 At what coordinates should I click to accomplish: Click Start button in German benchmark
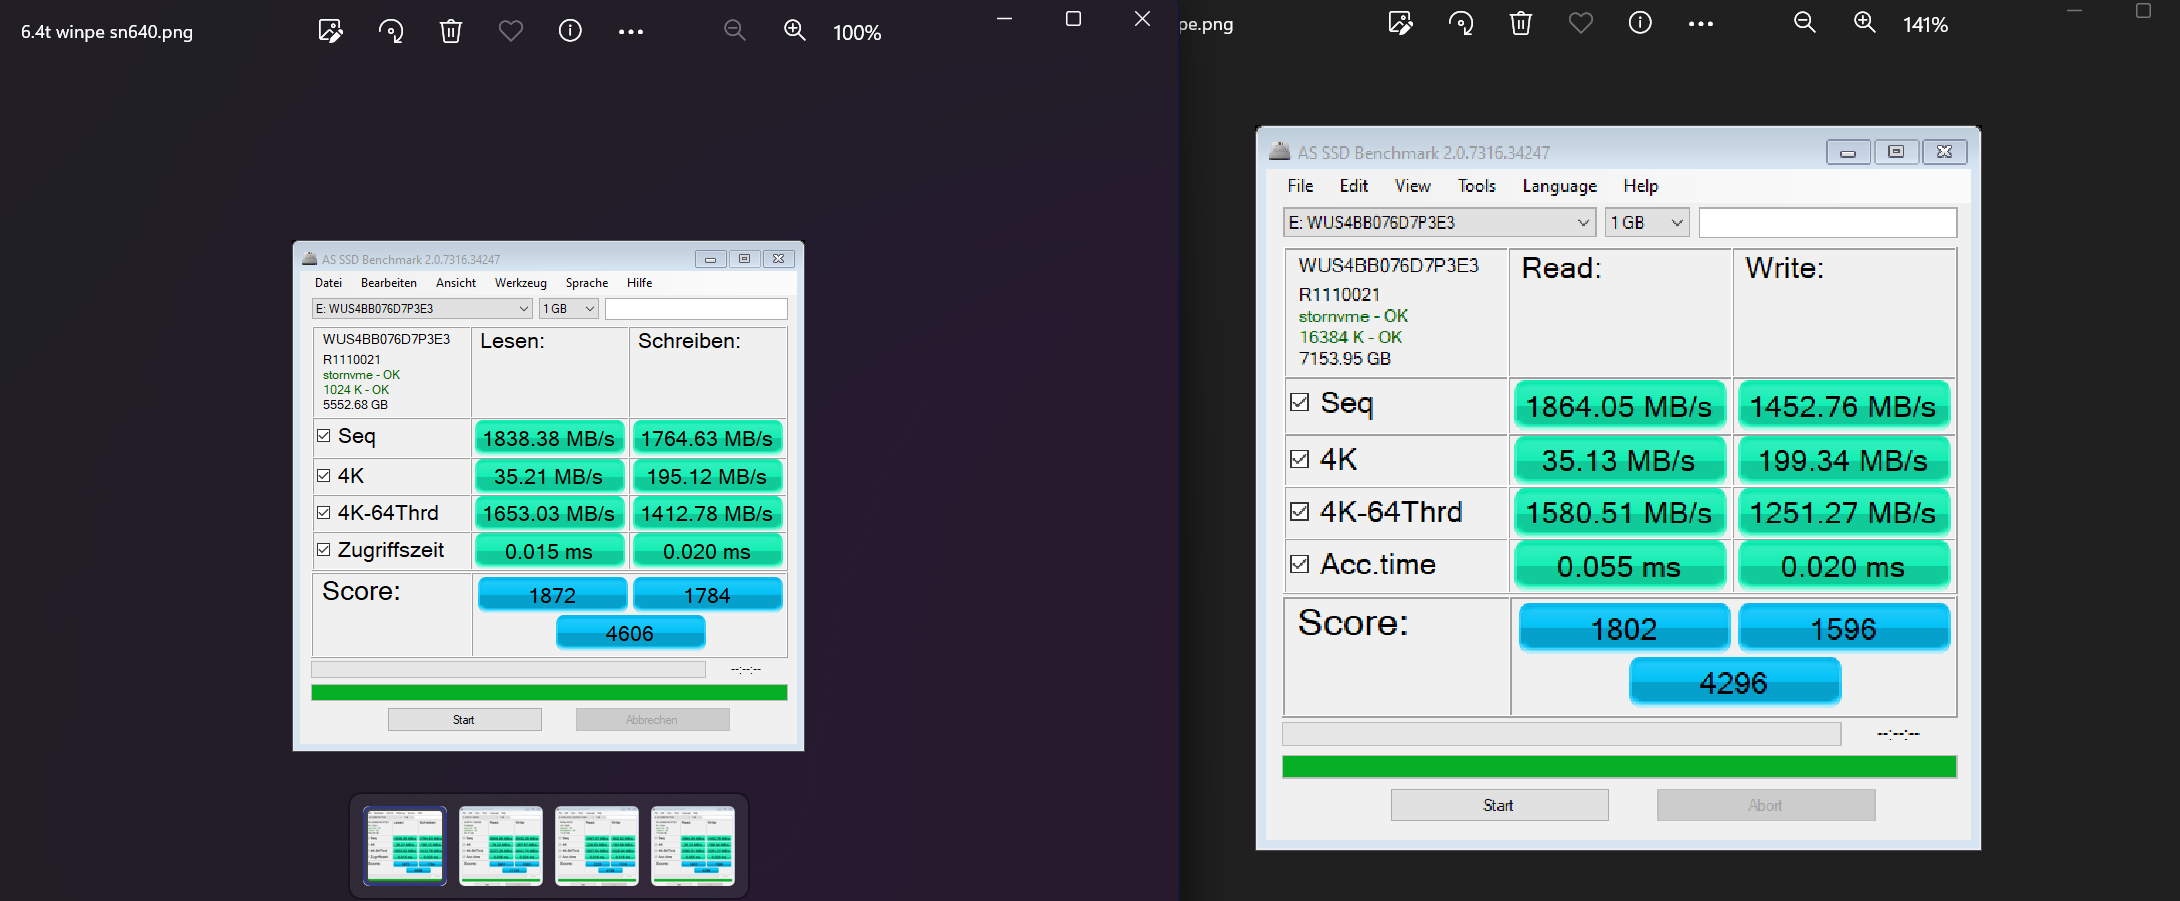click(465, 720)
